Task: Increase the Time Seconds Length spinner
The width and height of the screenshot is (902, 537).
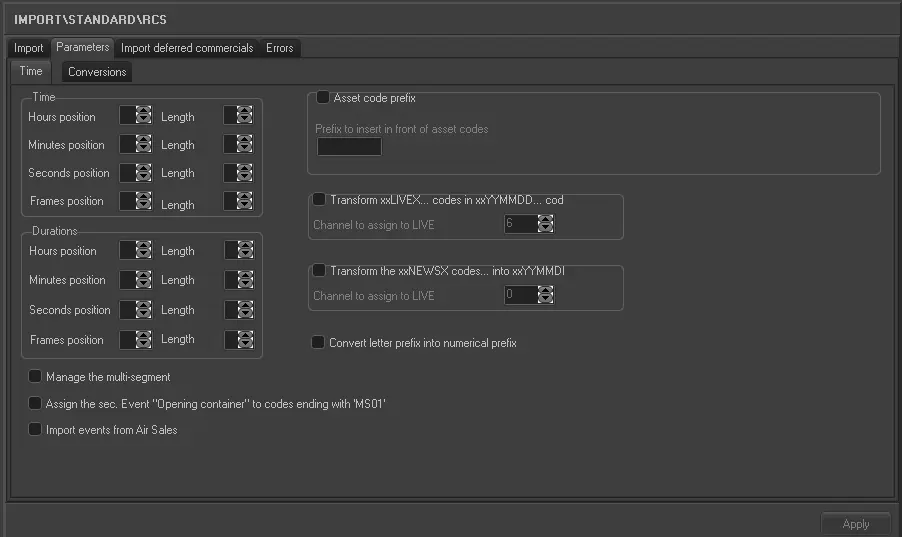Action: (x=245, y=168)
